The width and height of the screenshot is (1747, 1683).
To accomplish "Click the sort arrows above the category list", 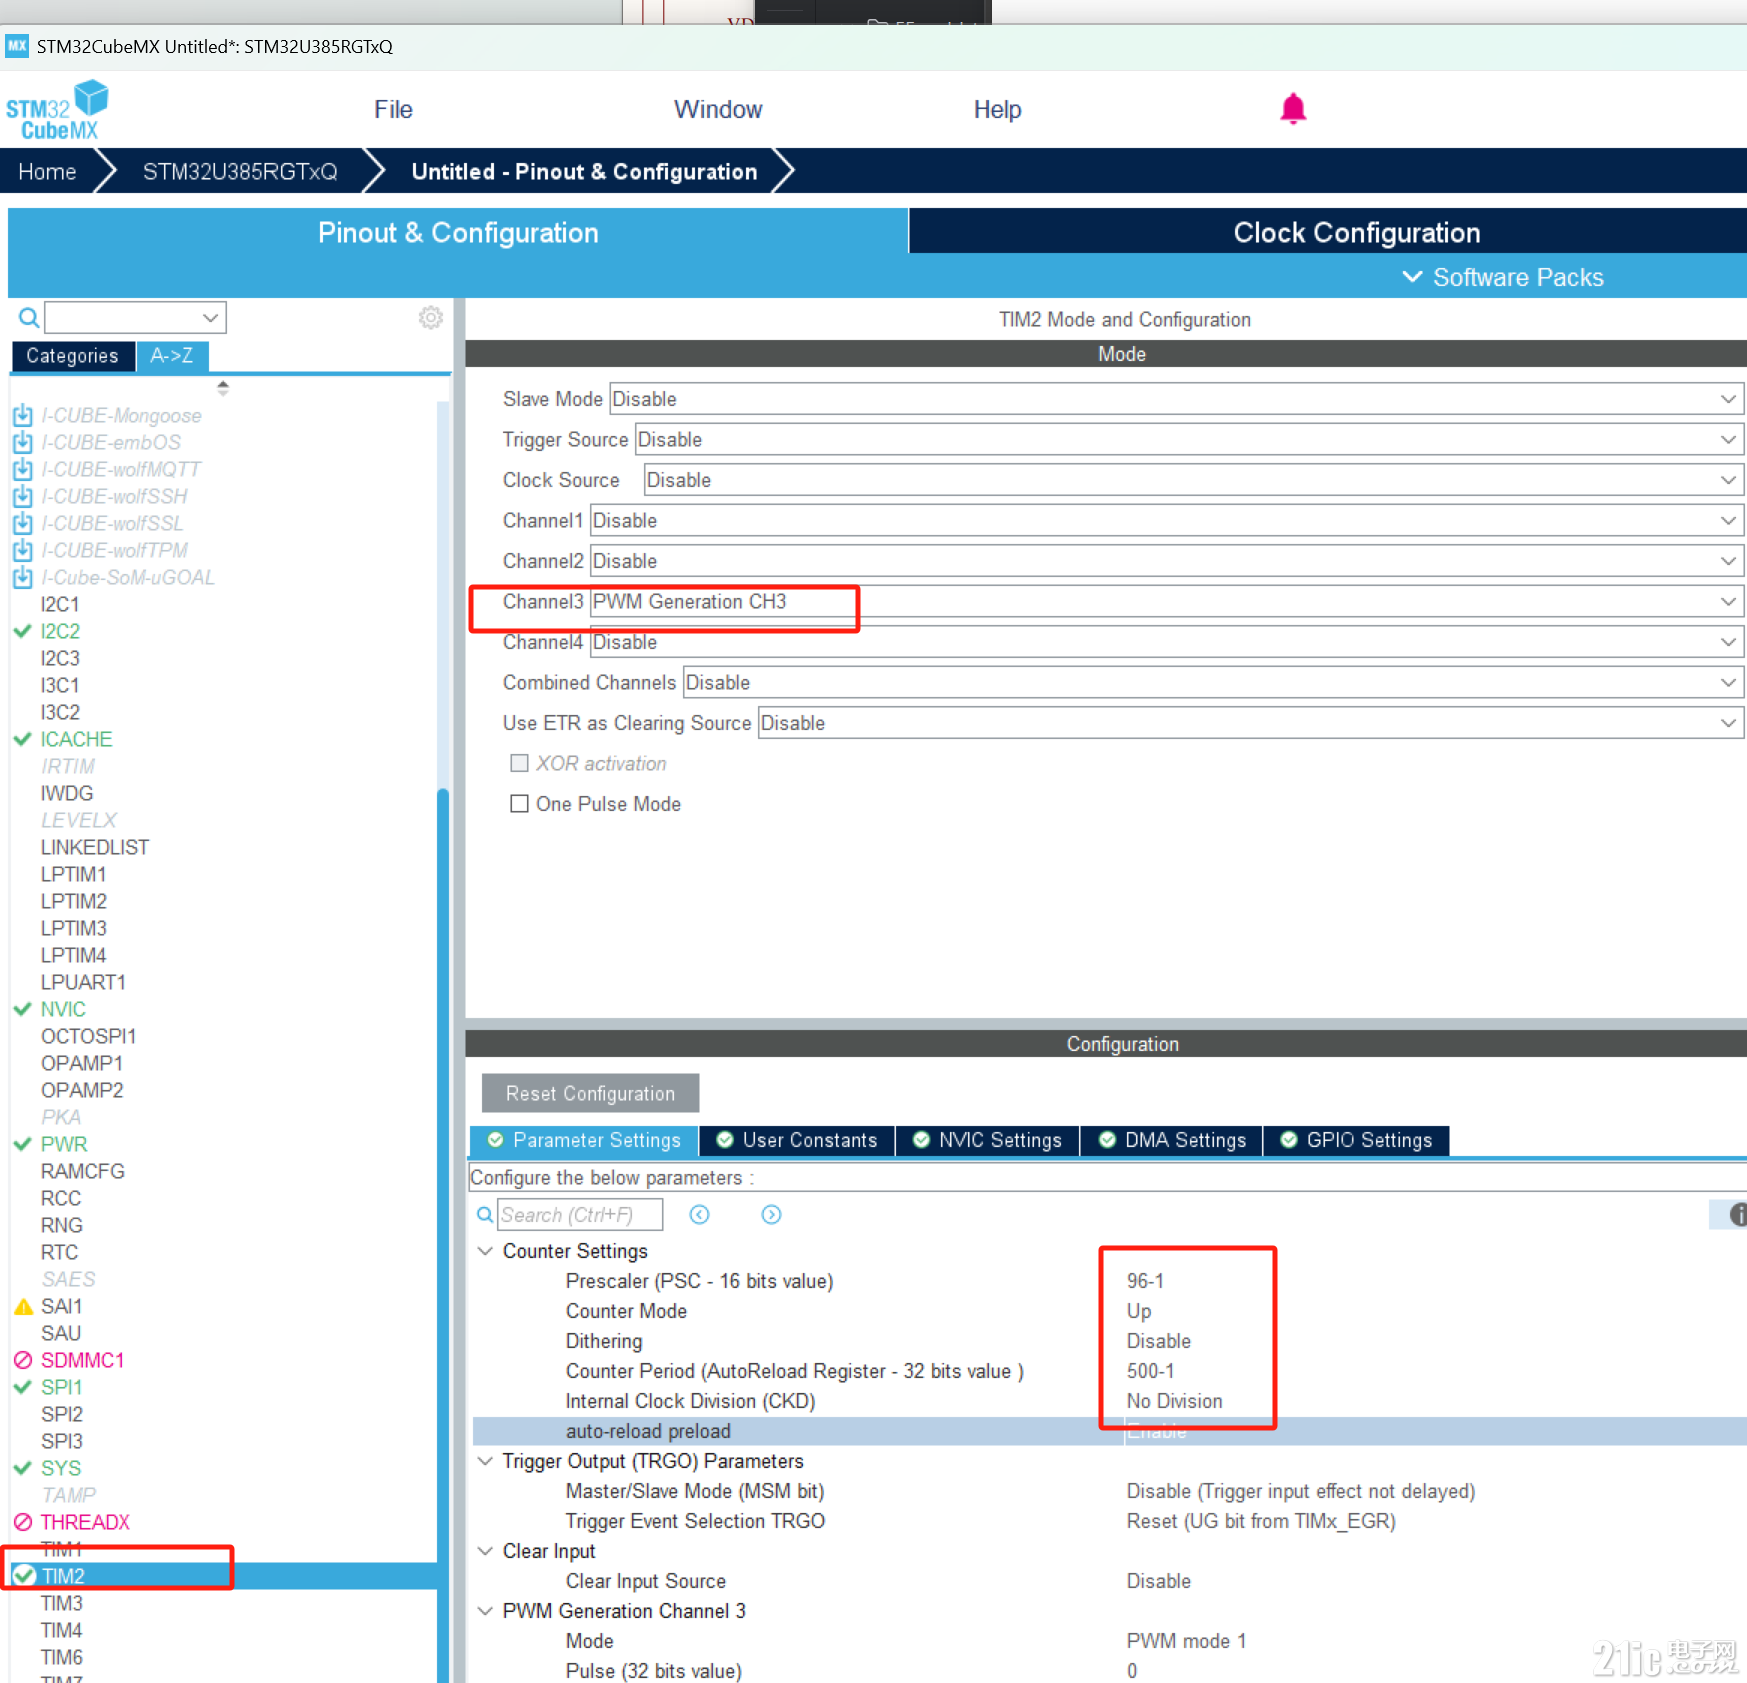I will point(223,387).
